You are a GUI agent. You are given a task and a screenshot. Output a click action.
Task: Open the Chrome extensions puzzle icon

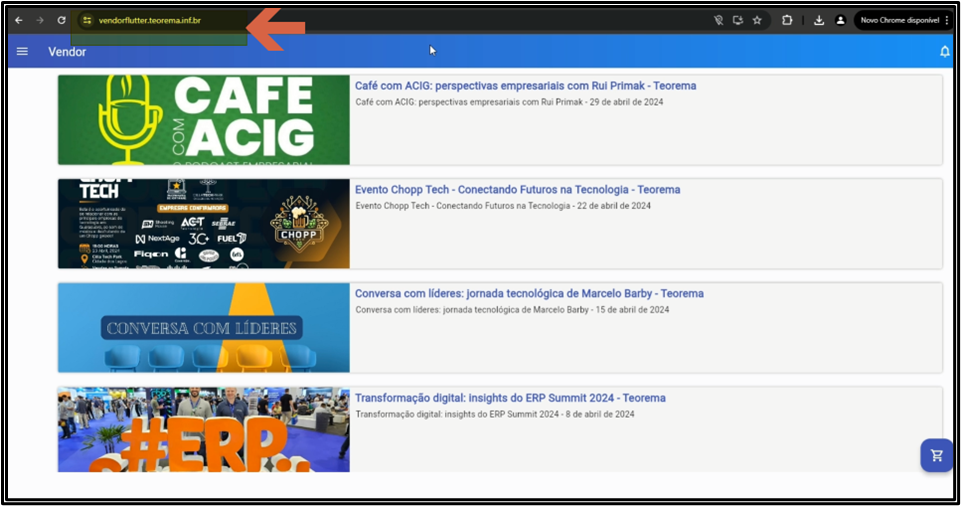click(x=787, y=20)
